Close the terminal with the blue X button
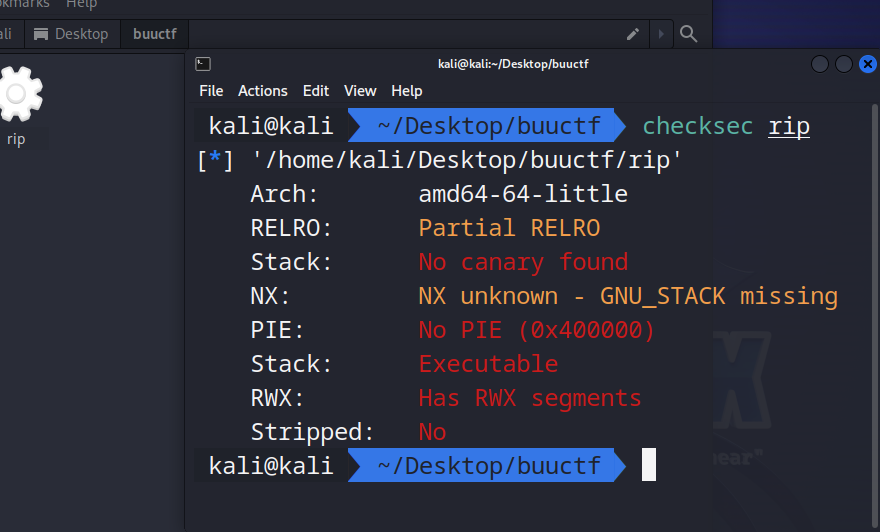 tap(867, 64)
